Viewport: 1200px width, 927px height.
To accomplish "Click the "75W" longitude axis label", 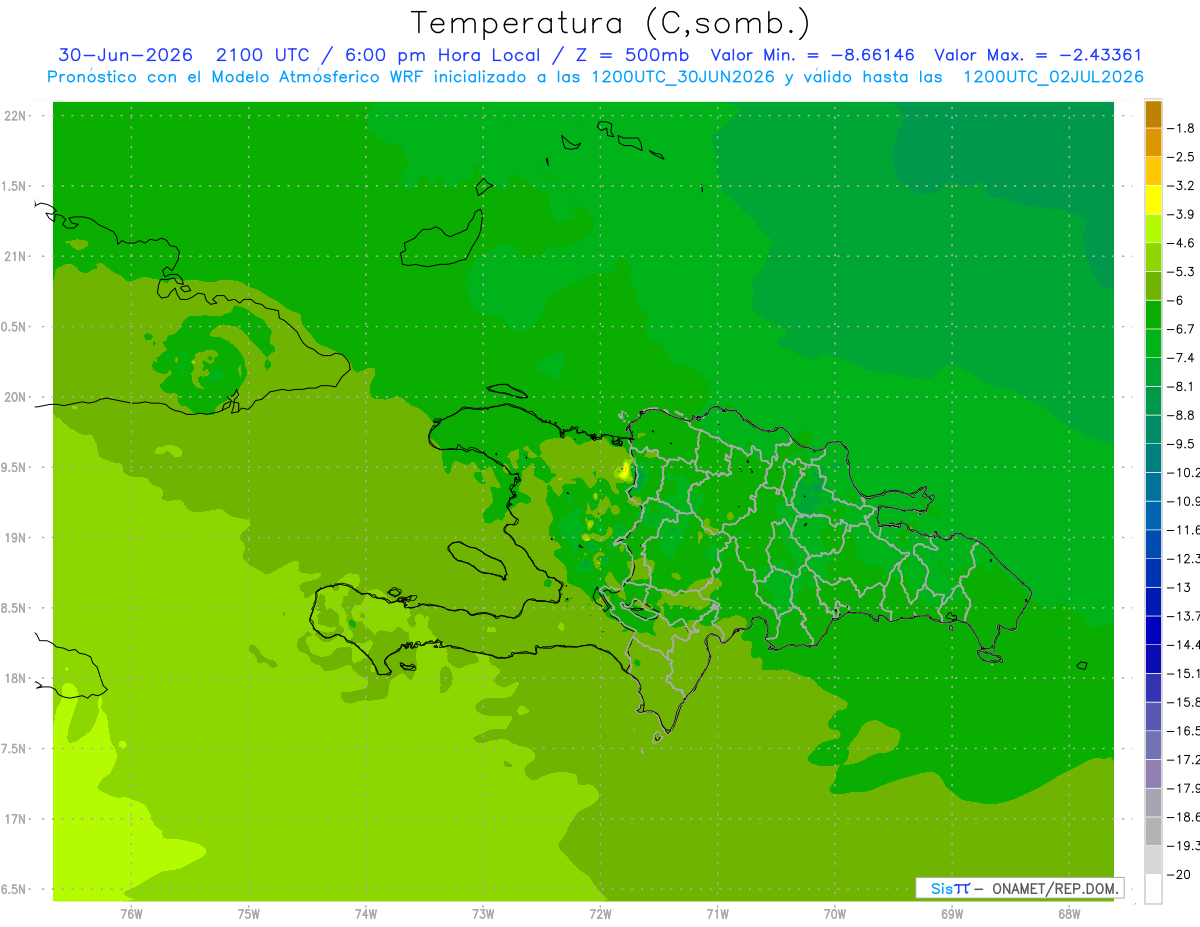I will tap(249, 914).
